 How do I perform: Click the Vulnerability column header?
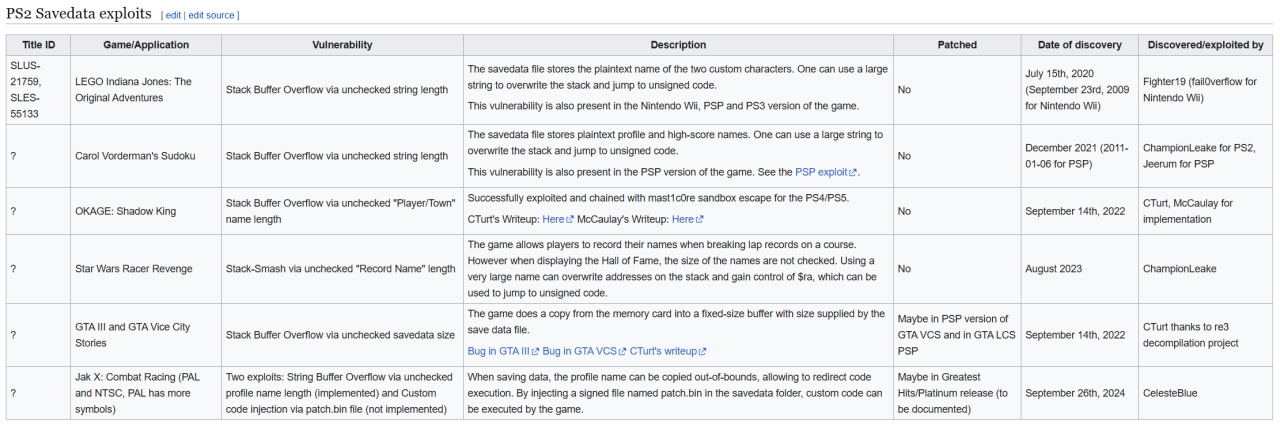[342, 45]
